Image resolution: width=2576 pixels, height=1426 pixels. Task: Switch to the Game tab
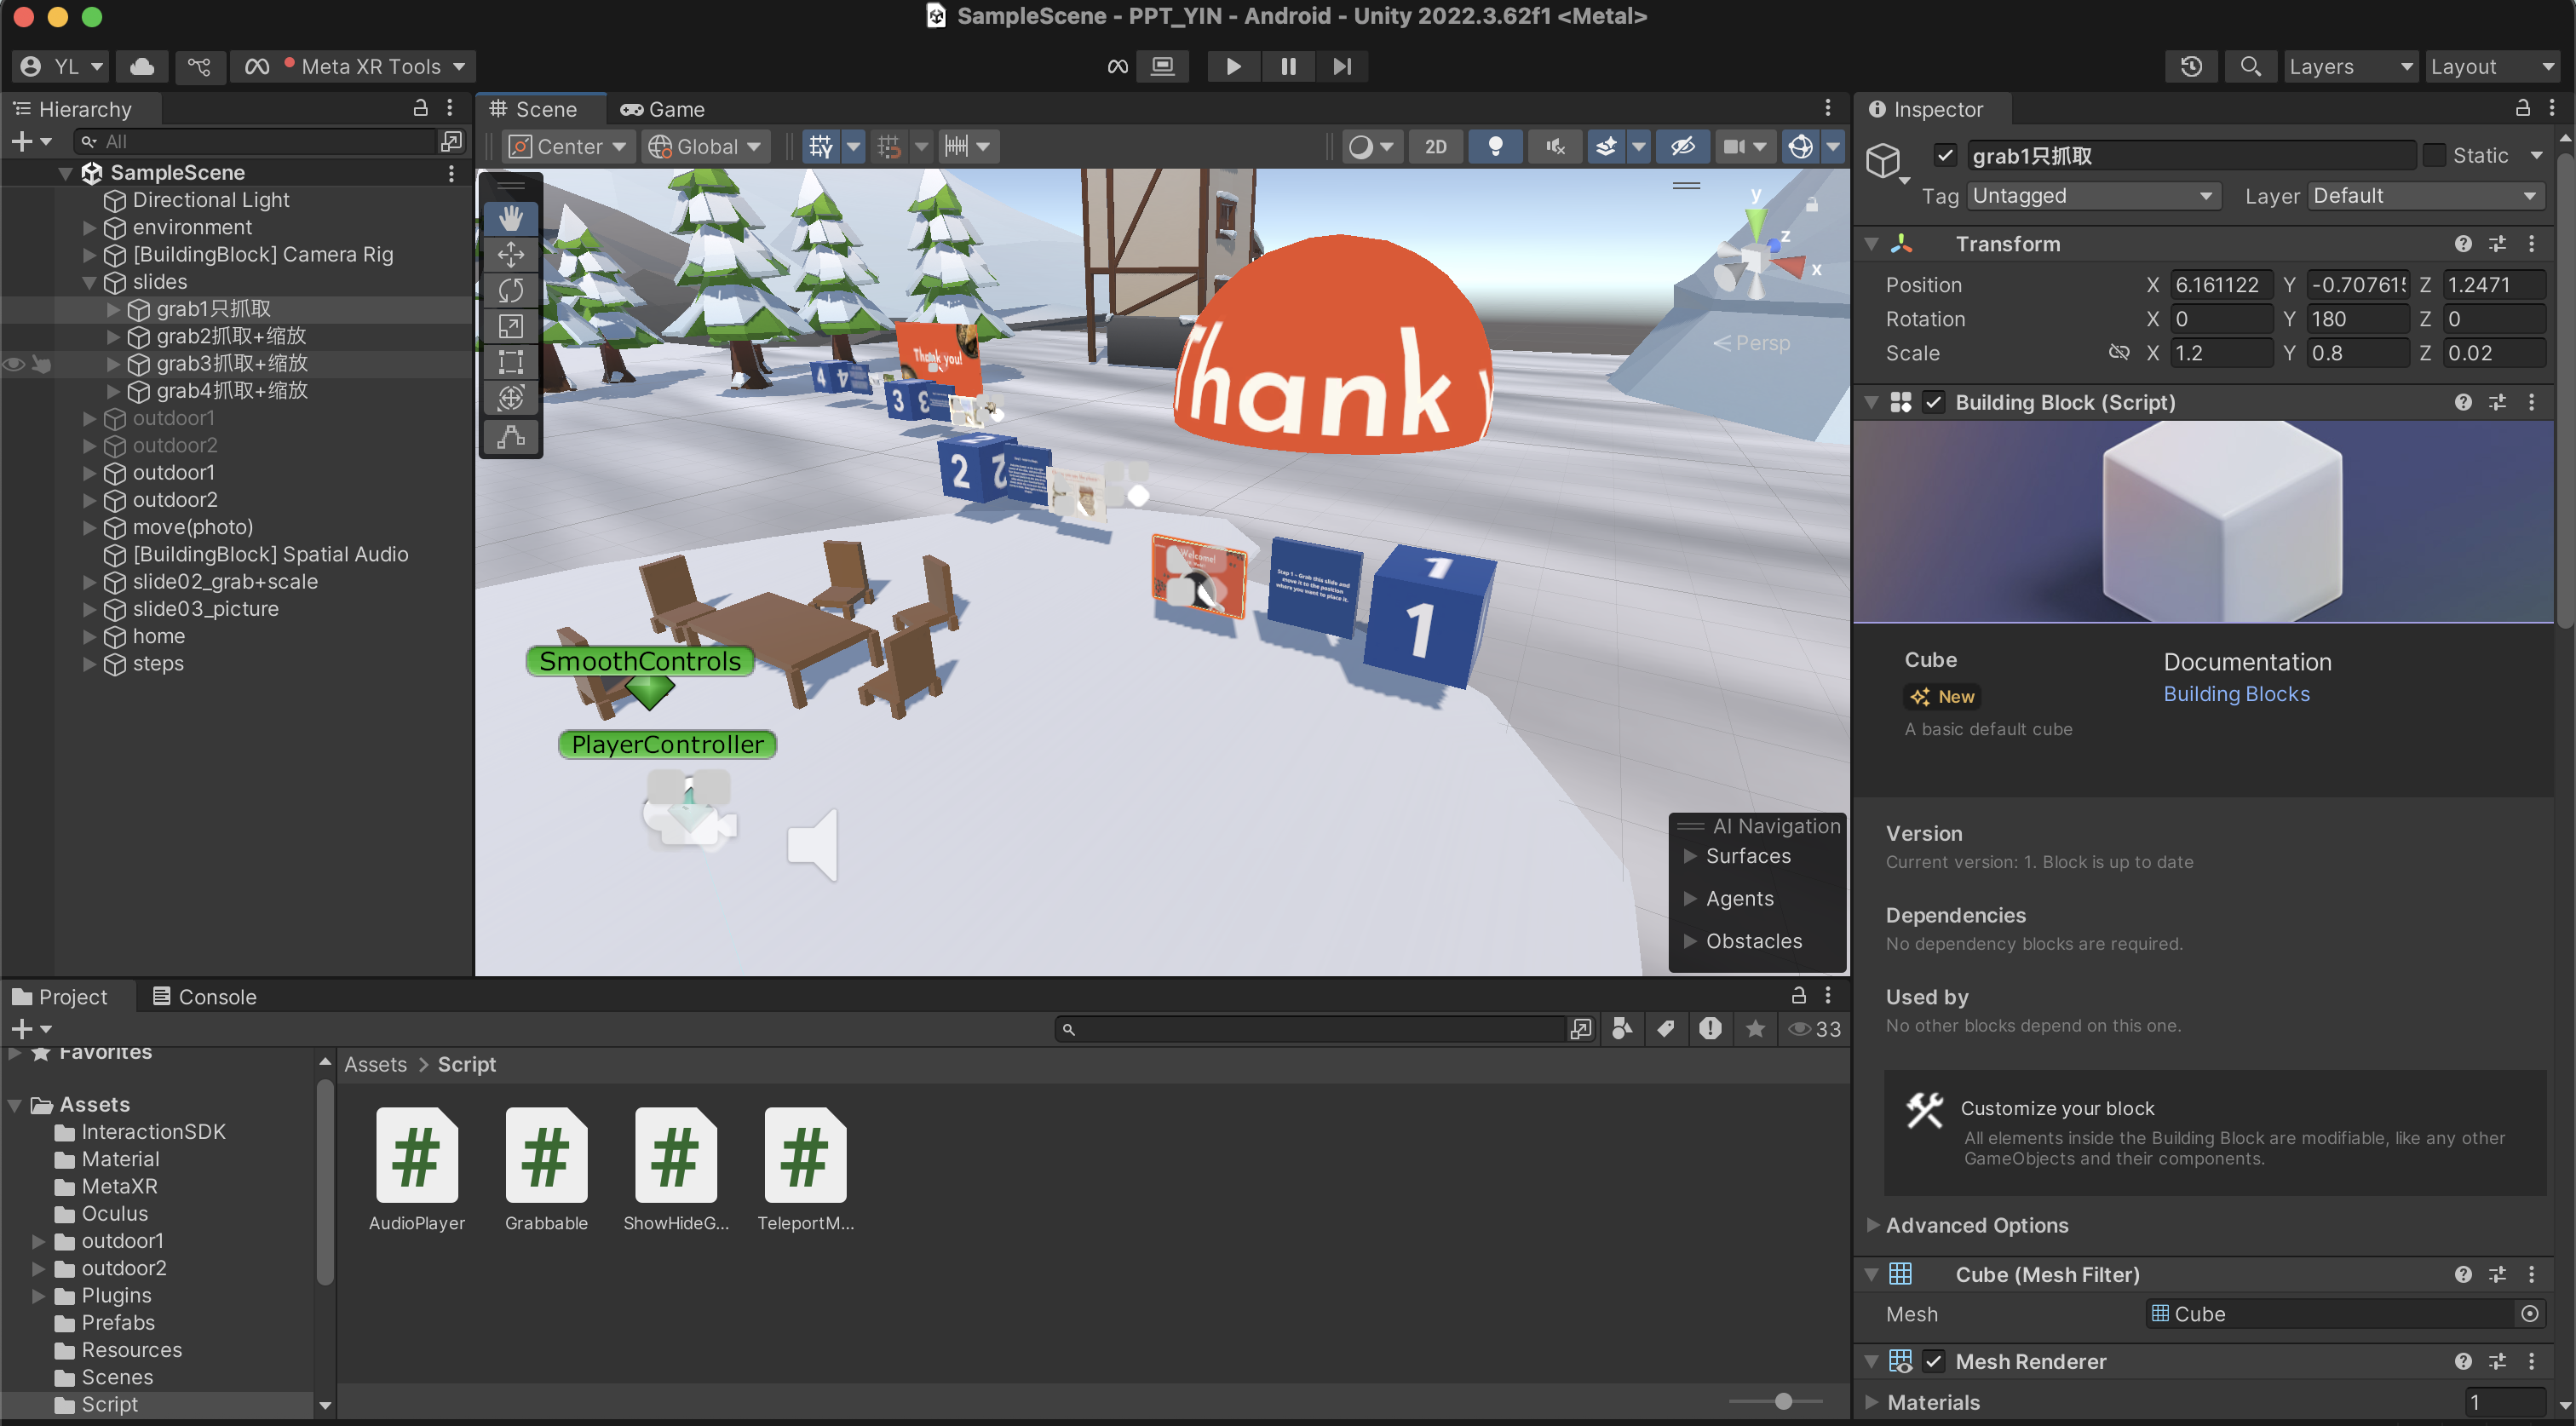(x=663, y=109)
